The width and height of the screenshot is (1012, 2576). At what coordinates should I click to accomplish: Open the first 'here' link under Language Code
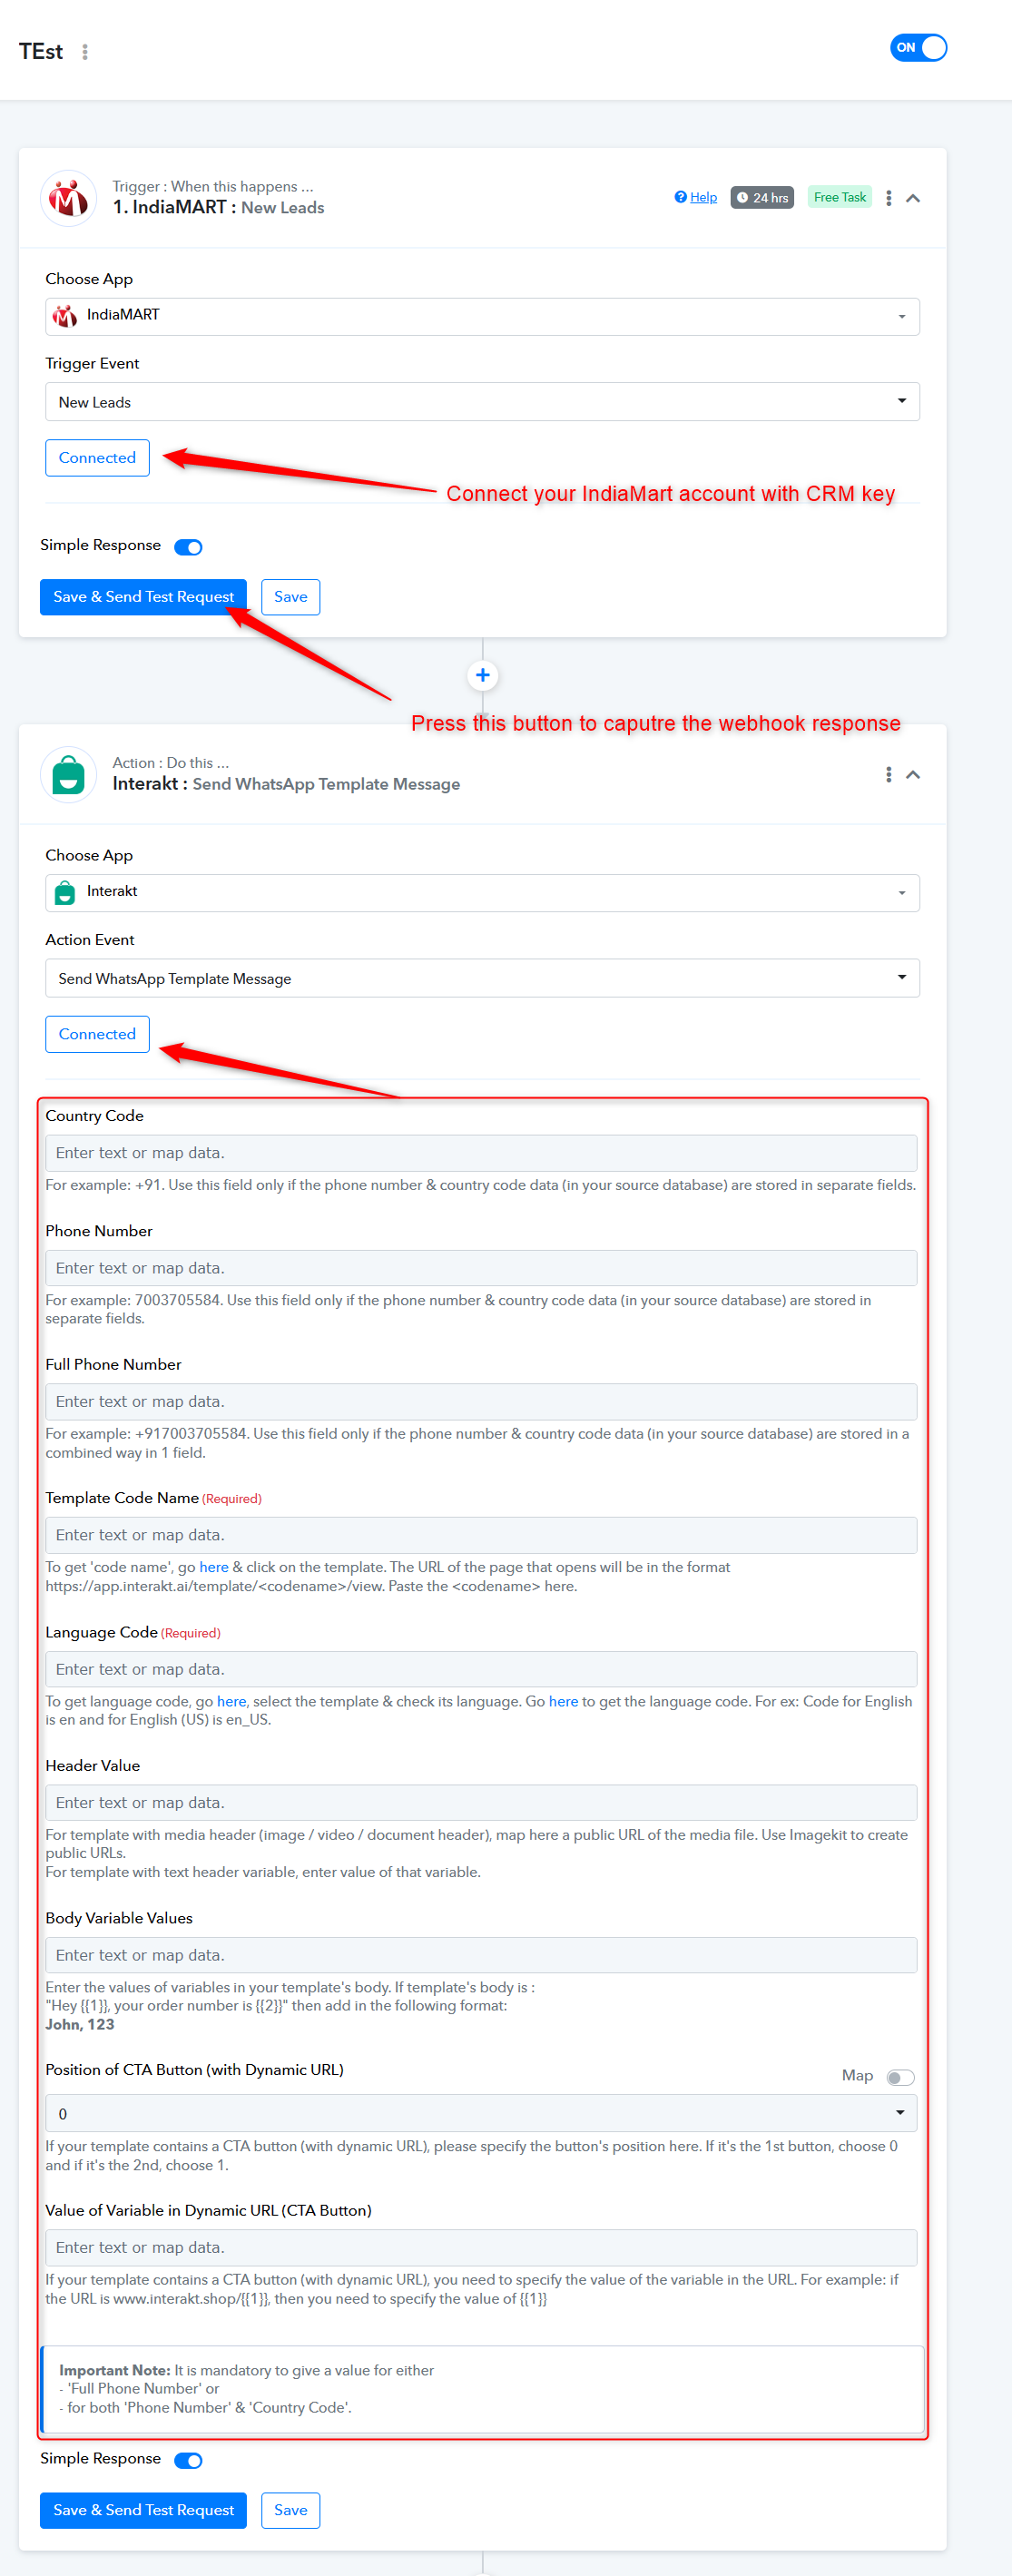231,1701
